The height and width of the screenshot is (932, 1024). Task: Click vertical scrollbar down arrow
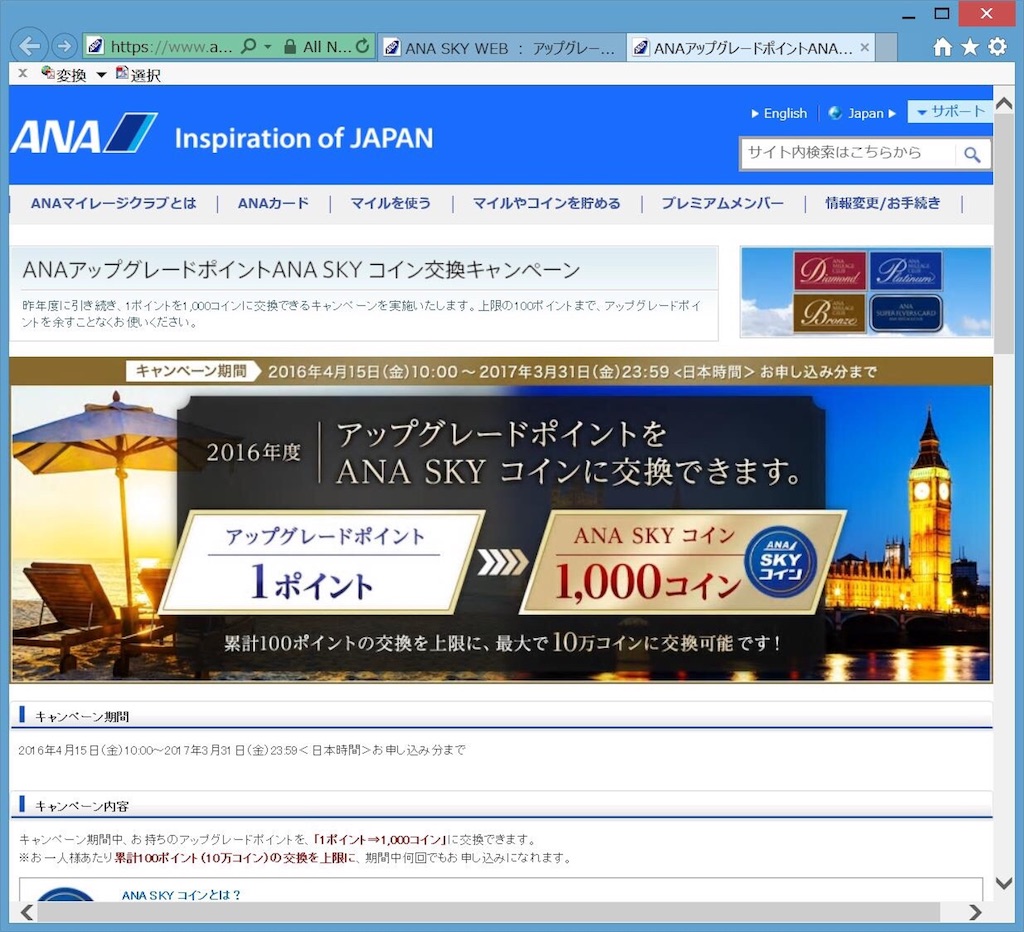click(x=1004, y=882)
